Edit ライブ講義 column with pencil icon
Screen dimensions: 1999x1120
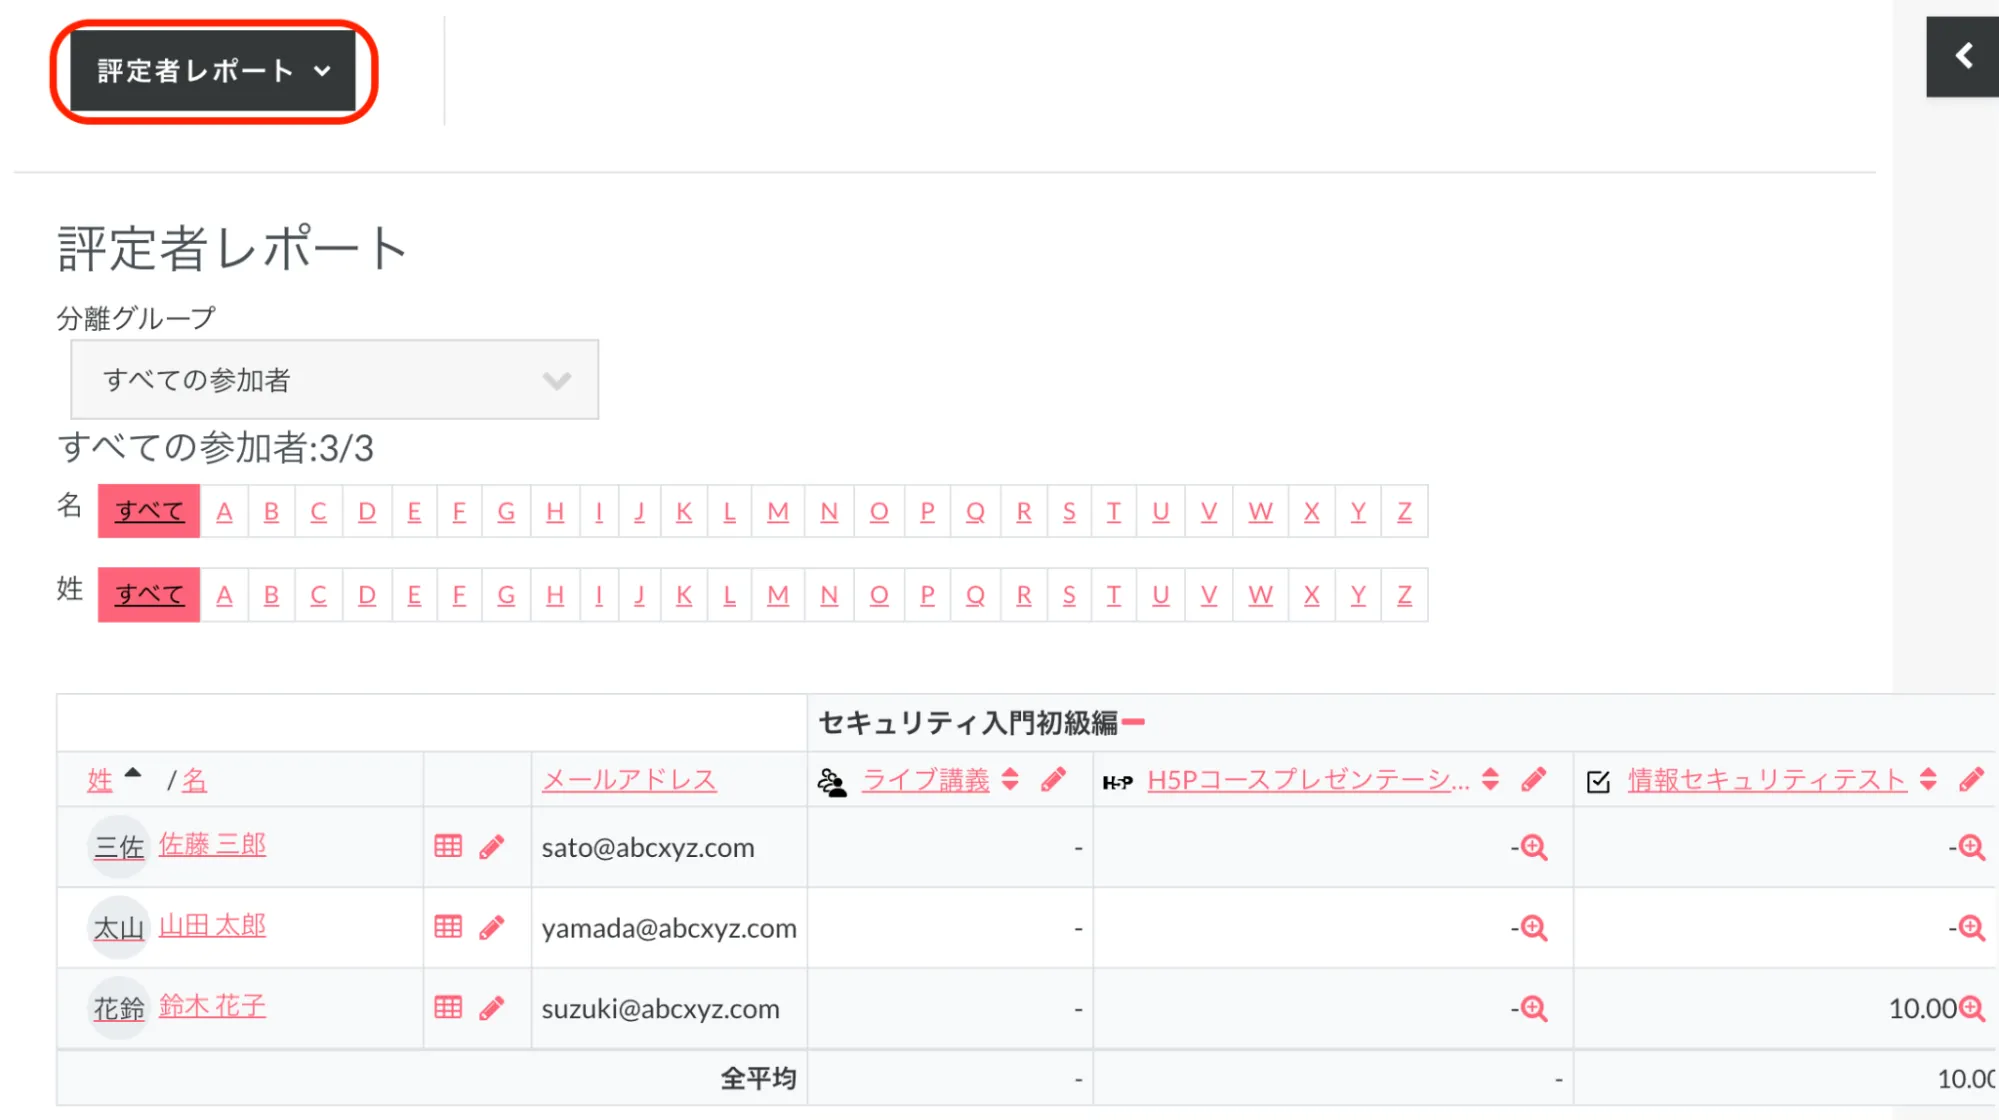(x=1053, y=780)
